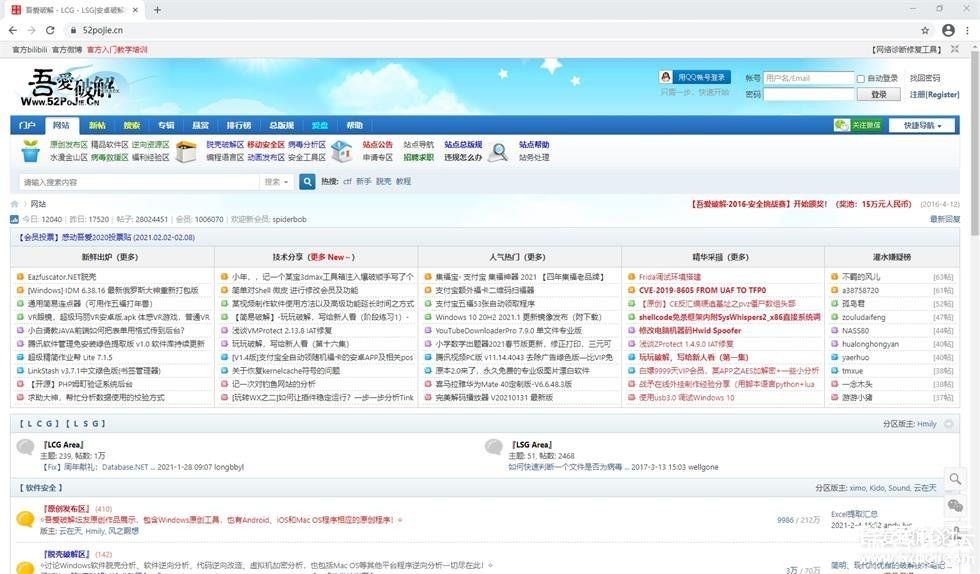Screen dimensions: 980x574
Task: Open the Chrome profile avatar icon
Action: click(948, 30)
